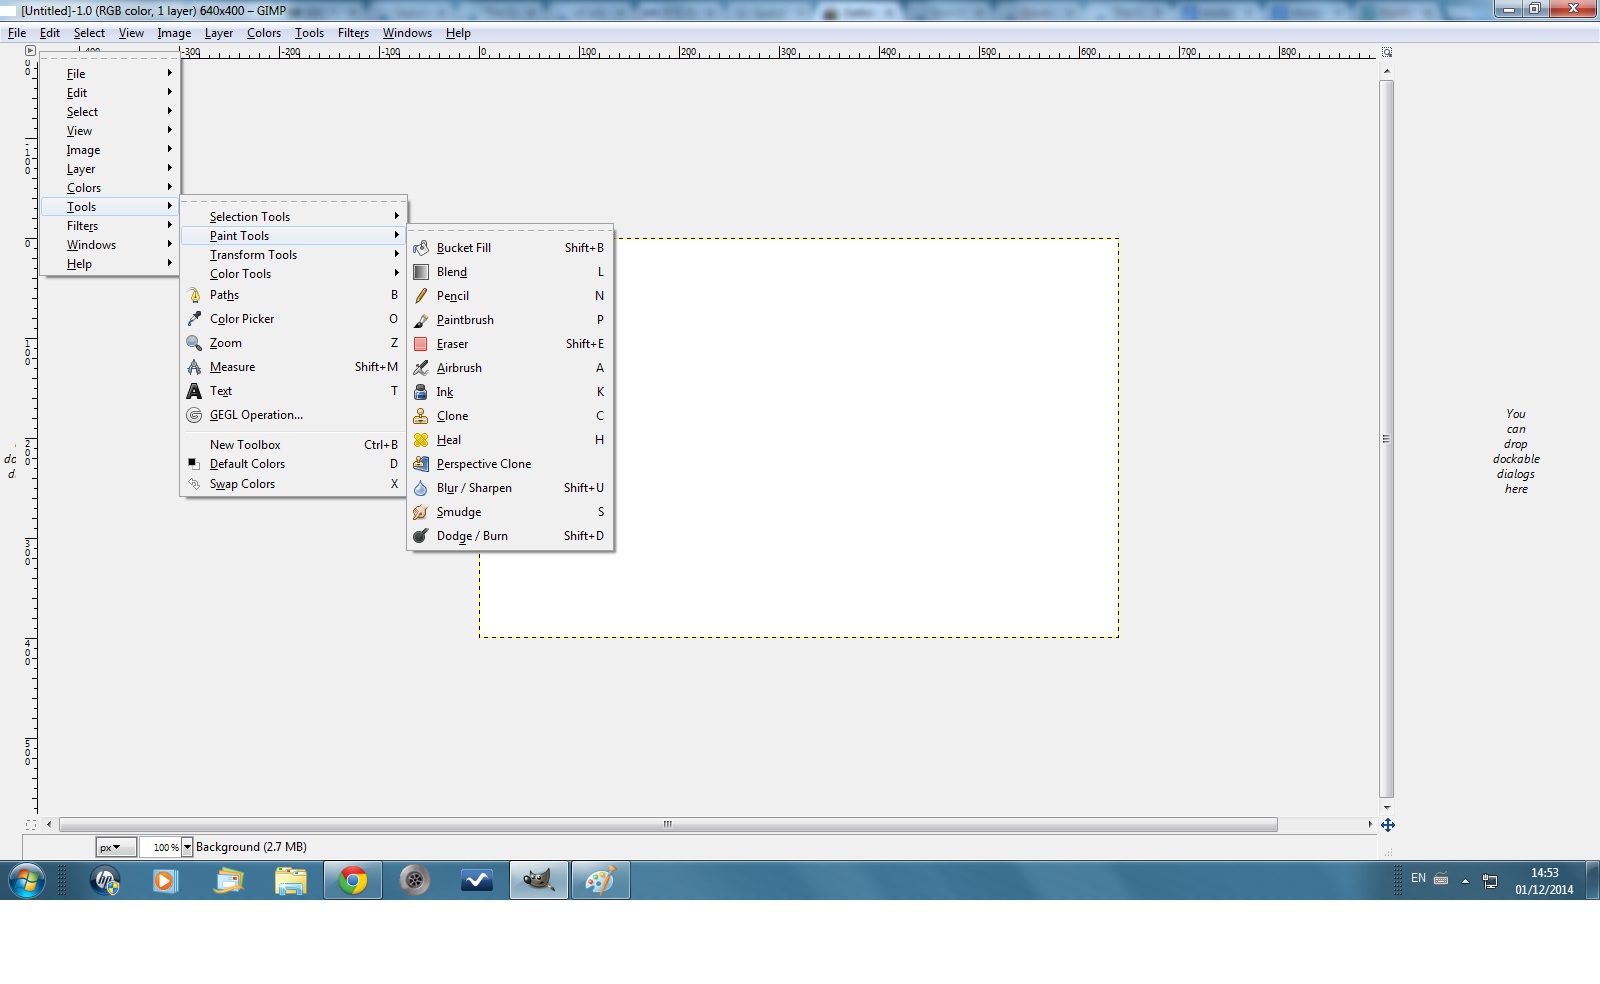Select the Smudge tool
The height and width of the screenshot is (984, 1600).
click(x=510, y=512)
